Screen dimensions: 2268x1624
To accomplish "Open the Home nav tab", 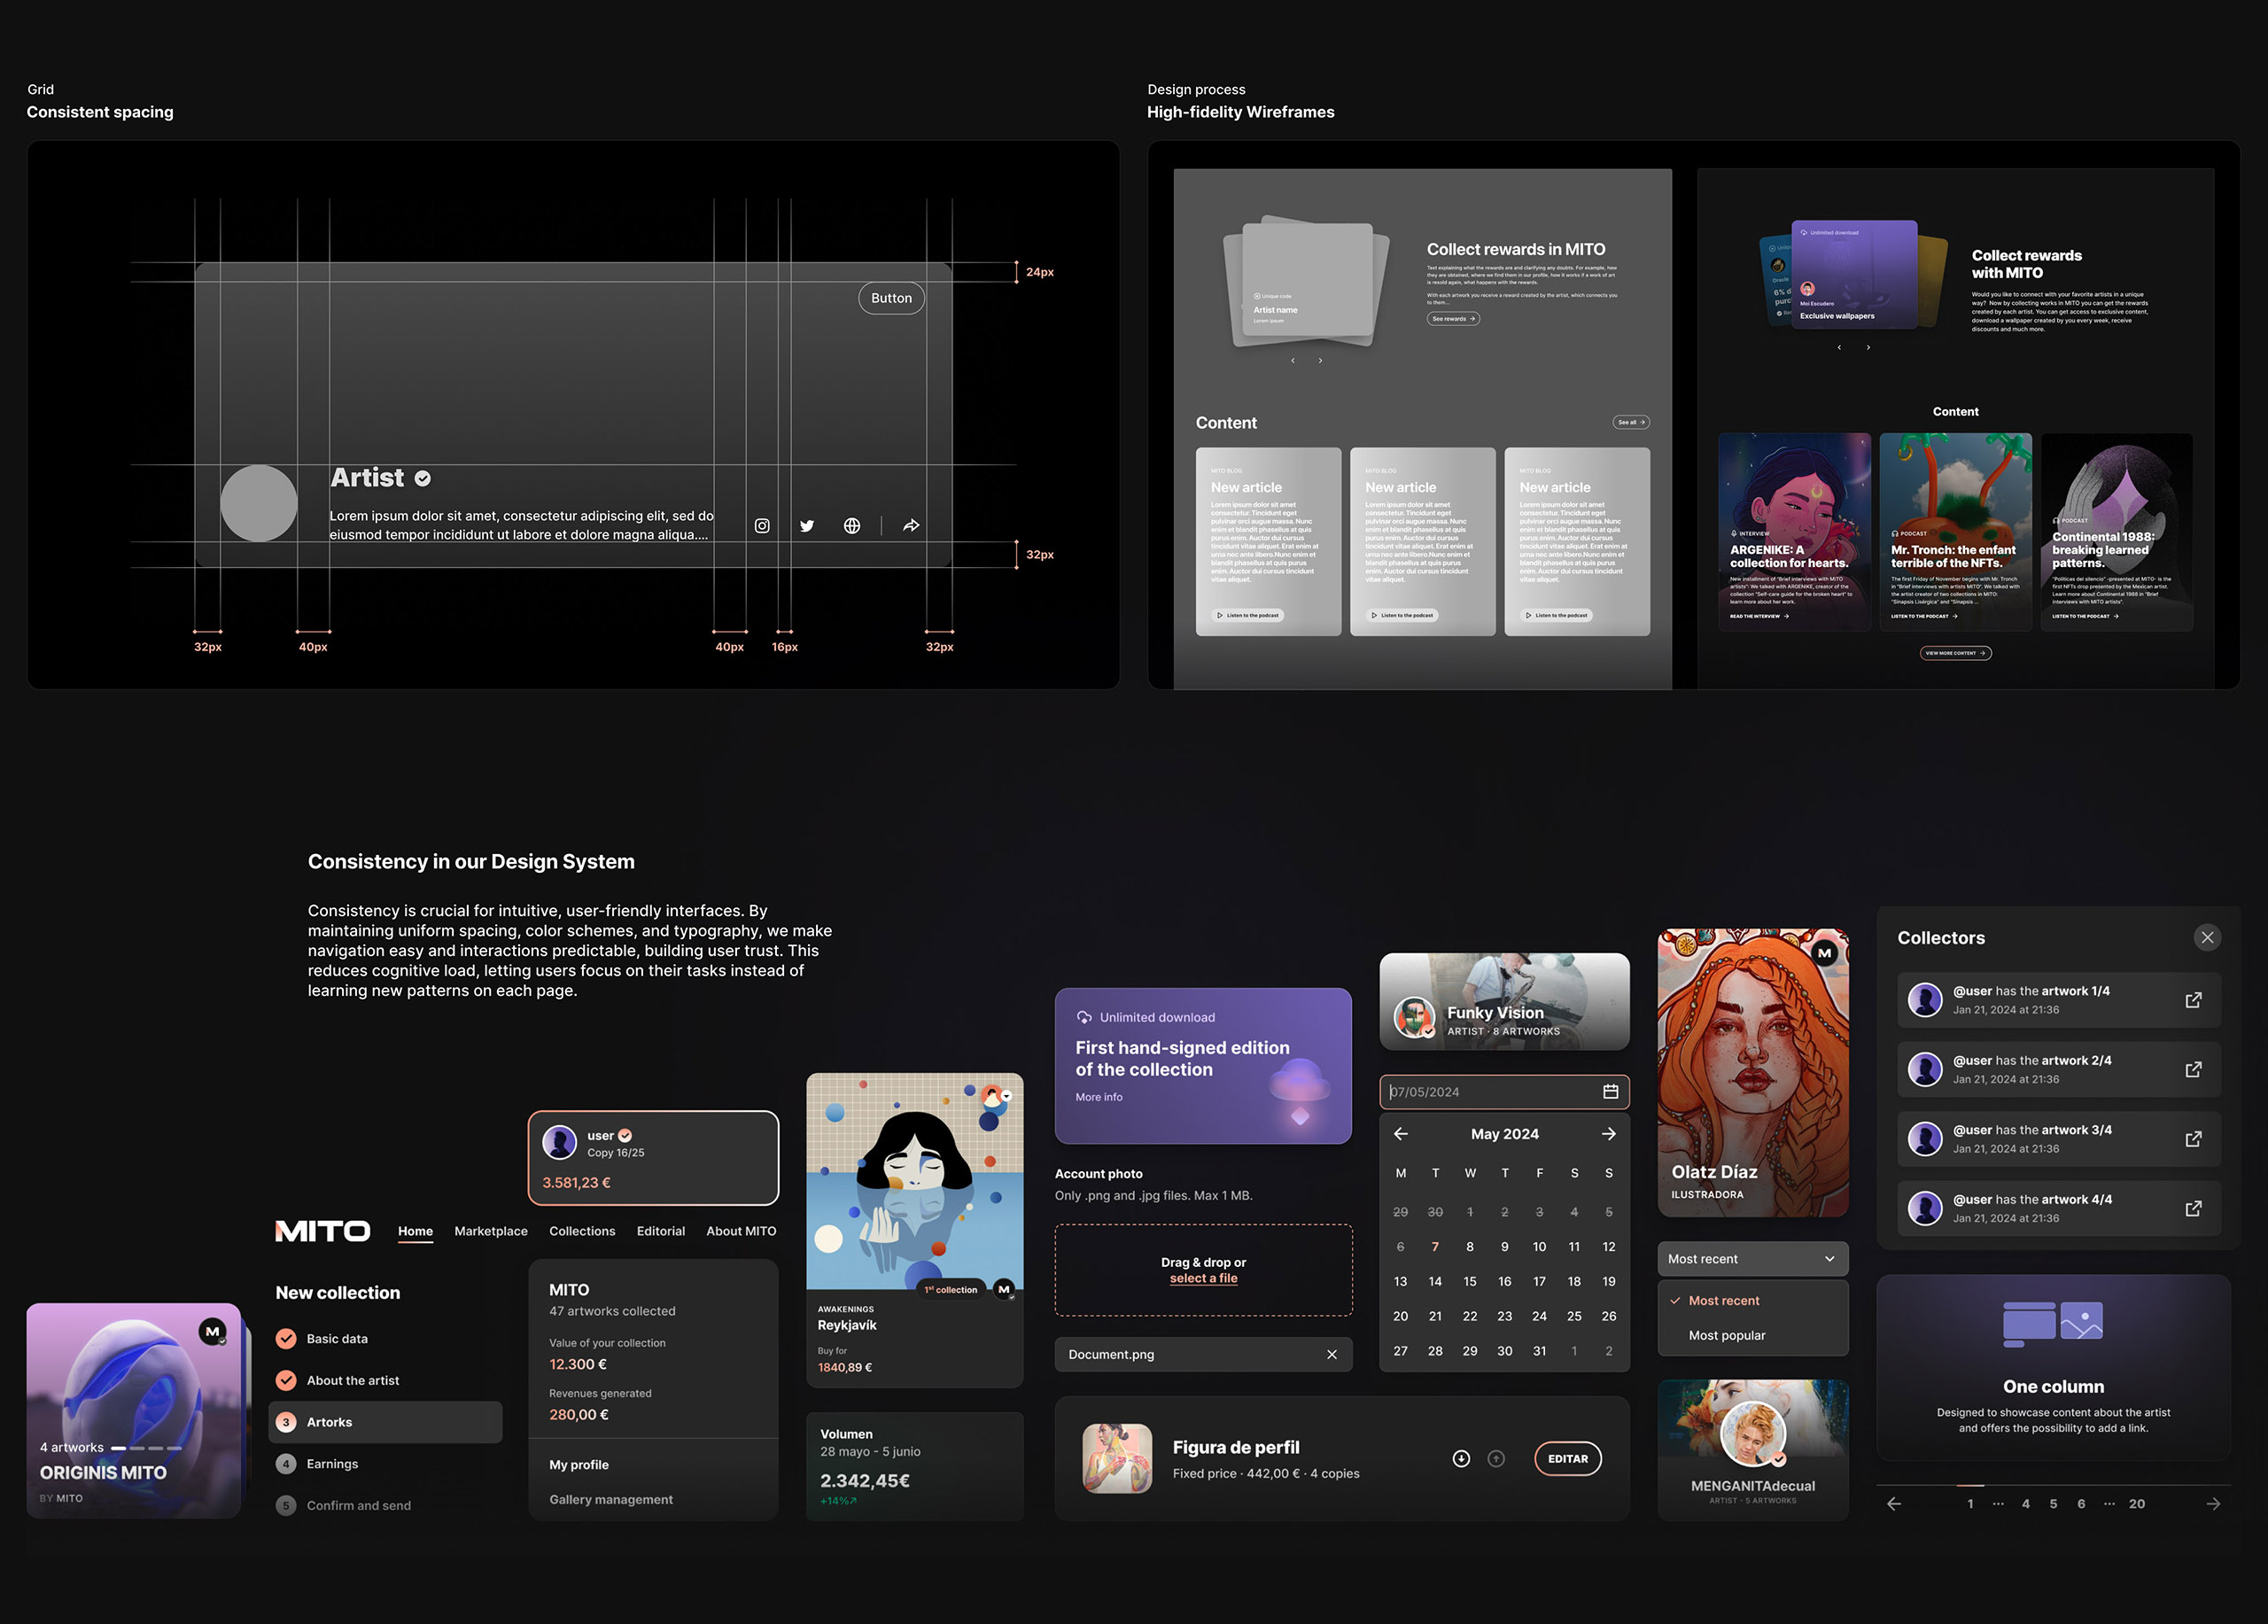I will click(x=415, y=1231).
